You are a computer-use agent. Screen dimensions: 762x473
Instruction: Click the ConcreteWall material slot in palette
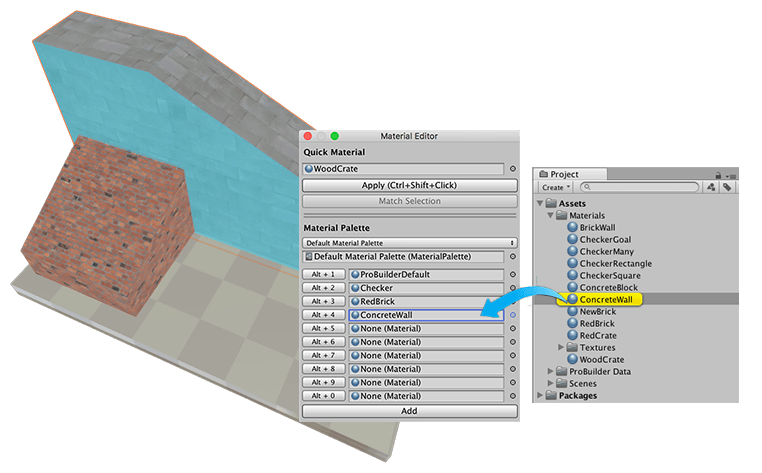(x=426, y=315)
